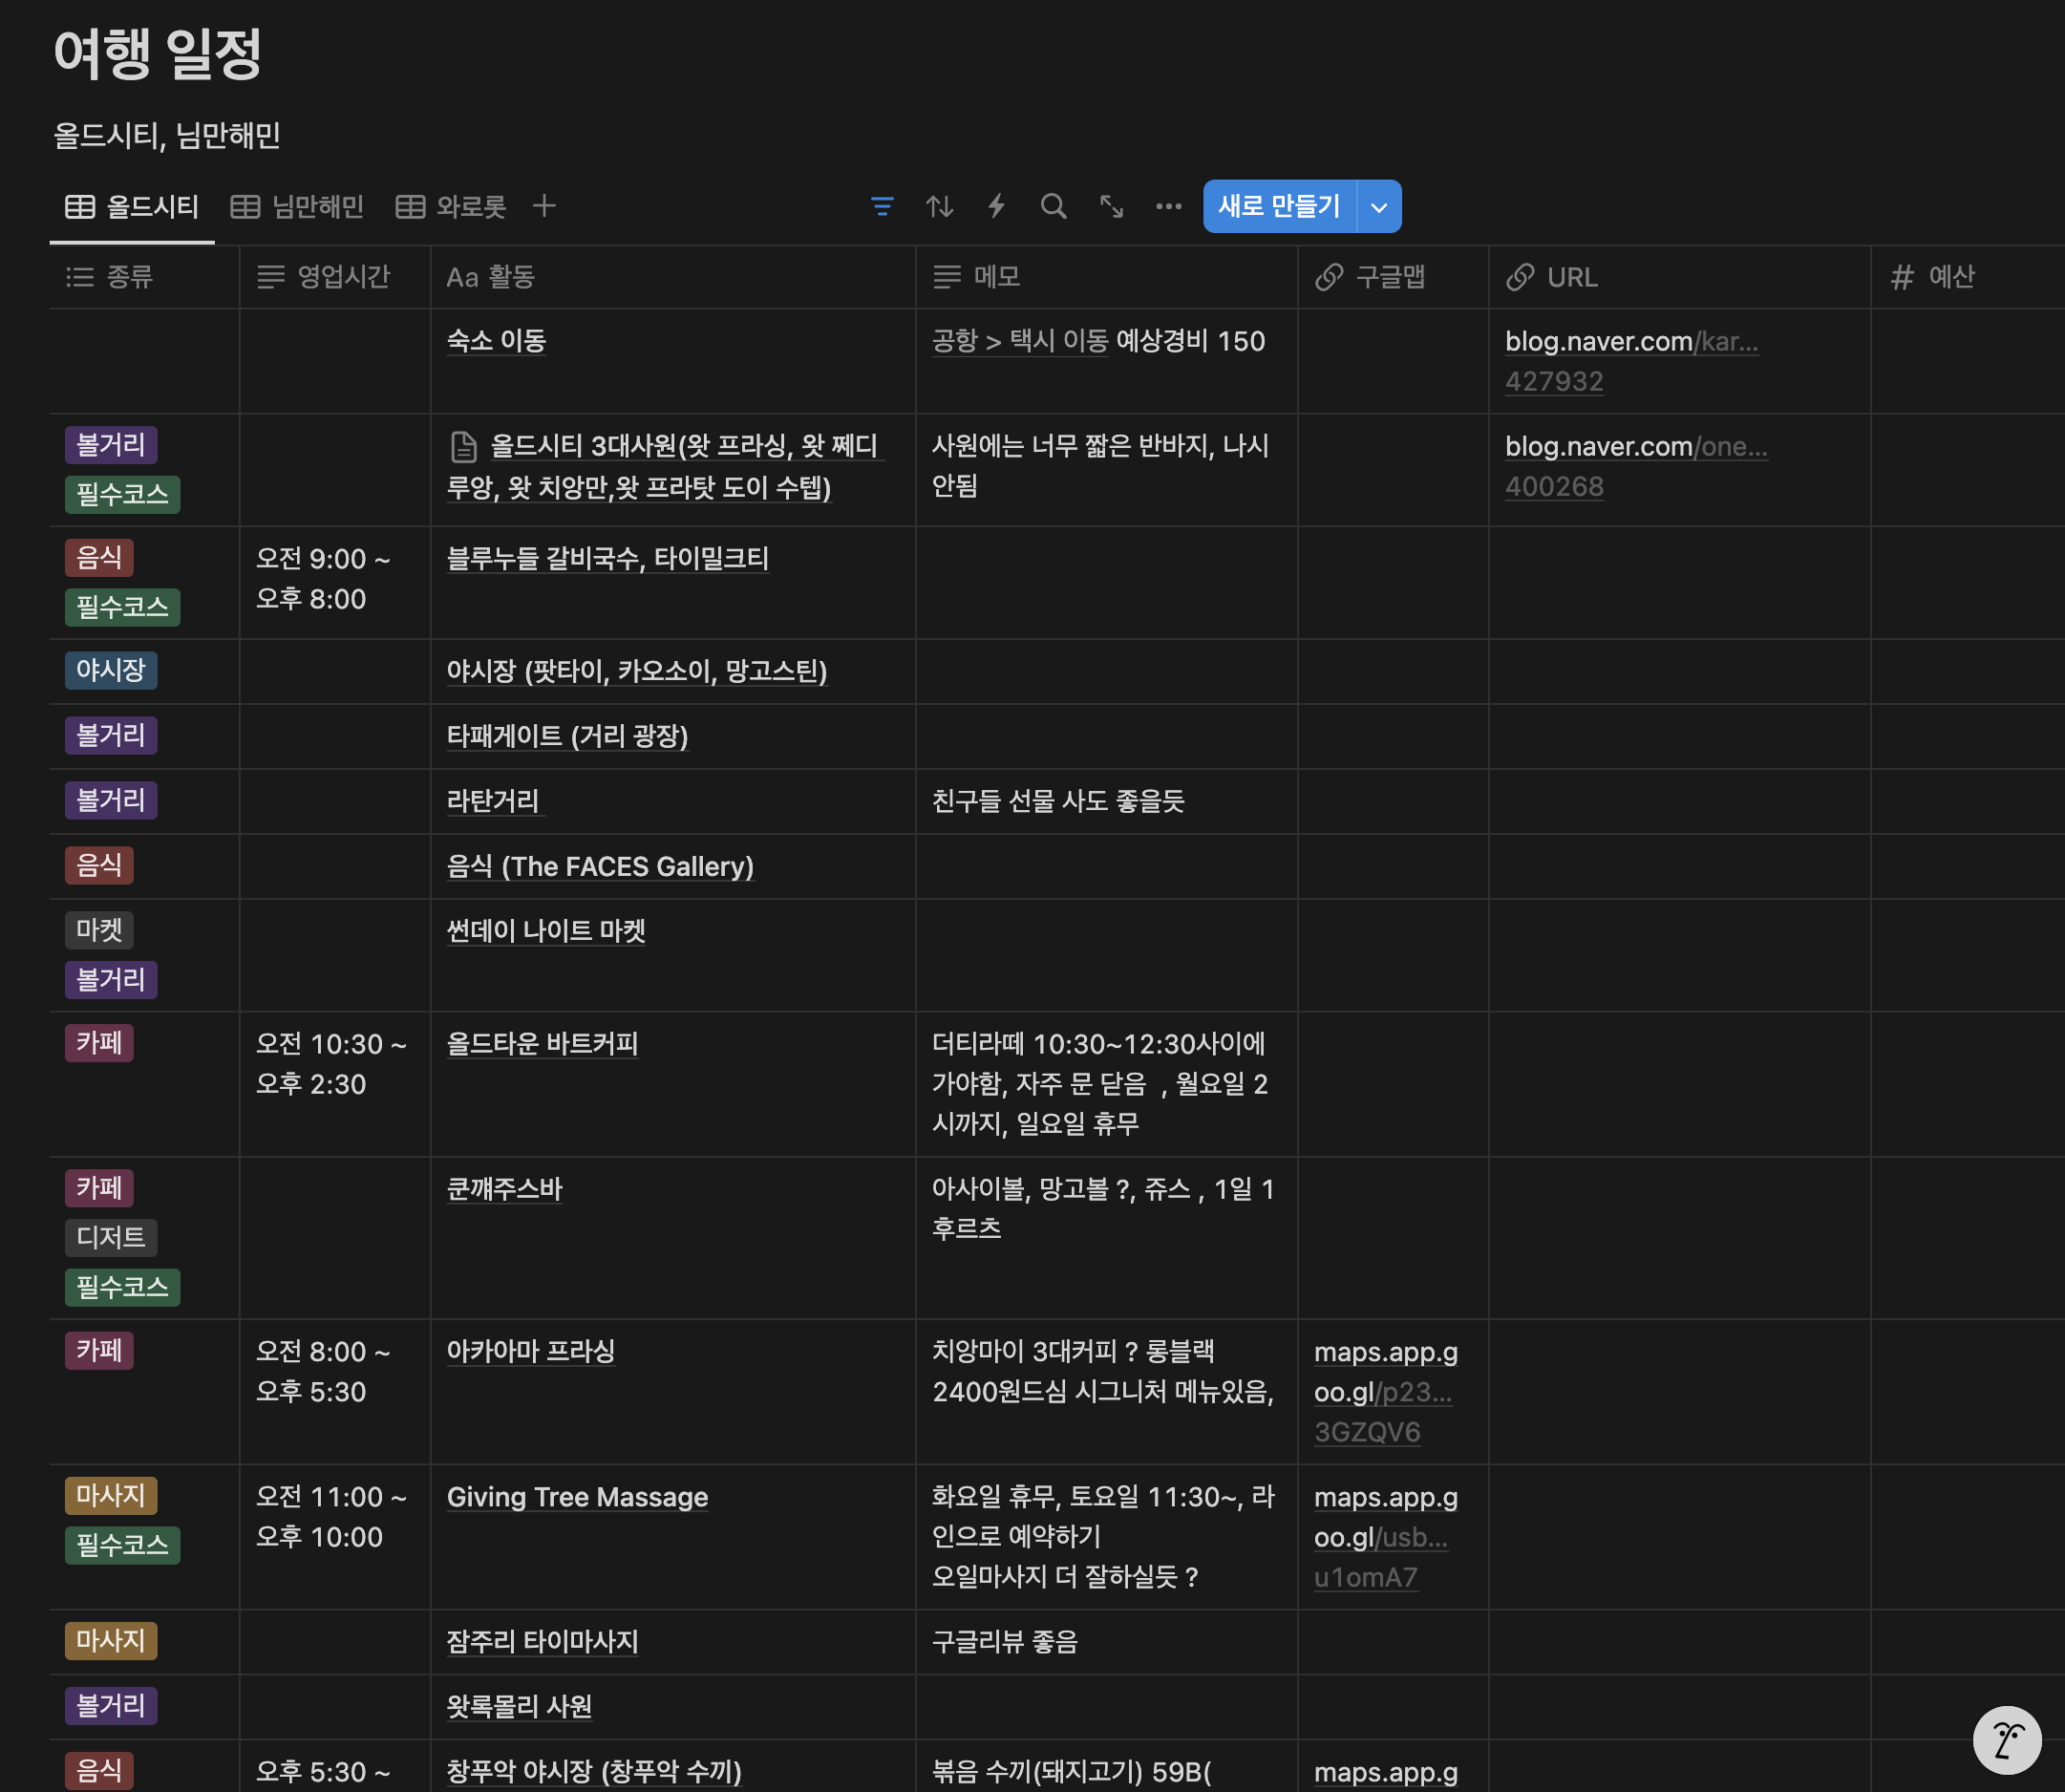Click the filter icon in toolbar
Screen dimensions: 2065x1792
(881, 207)
